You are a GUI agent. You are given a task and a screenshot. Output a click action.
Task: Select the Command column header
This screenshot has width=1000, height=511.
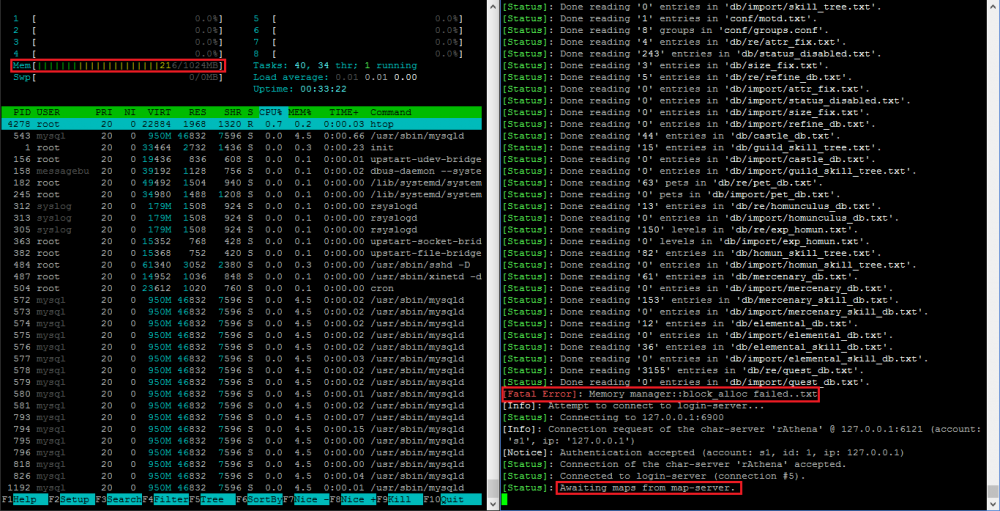coord(390,112)
